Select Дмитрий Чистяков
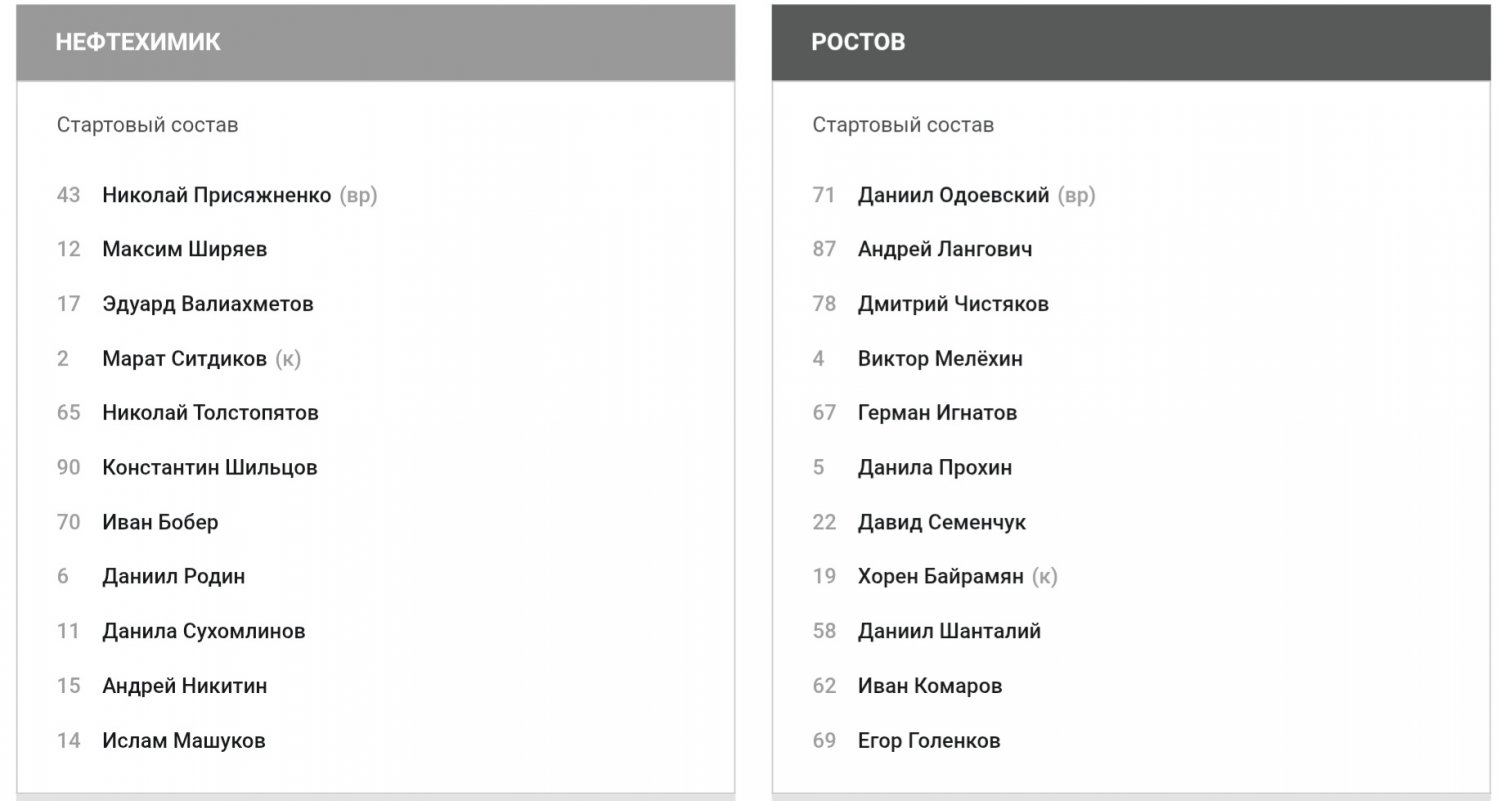1500x801 pixels. click(x=953, y=304)
